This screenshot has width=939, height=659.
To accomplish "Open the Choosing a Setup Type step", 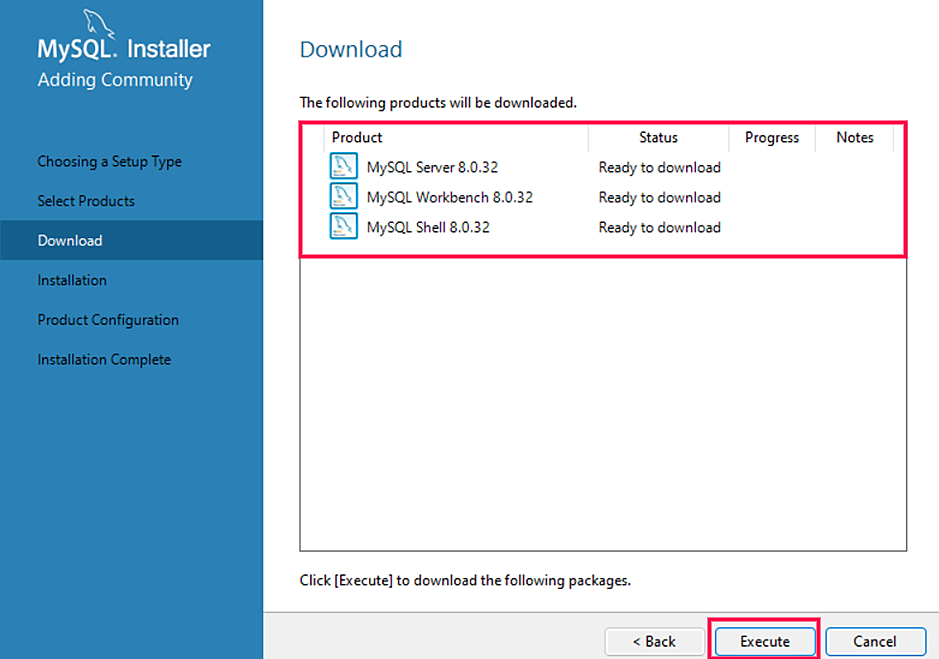I will click(110, 162).
